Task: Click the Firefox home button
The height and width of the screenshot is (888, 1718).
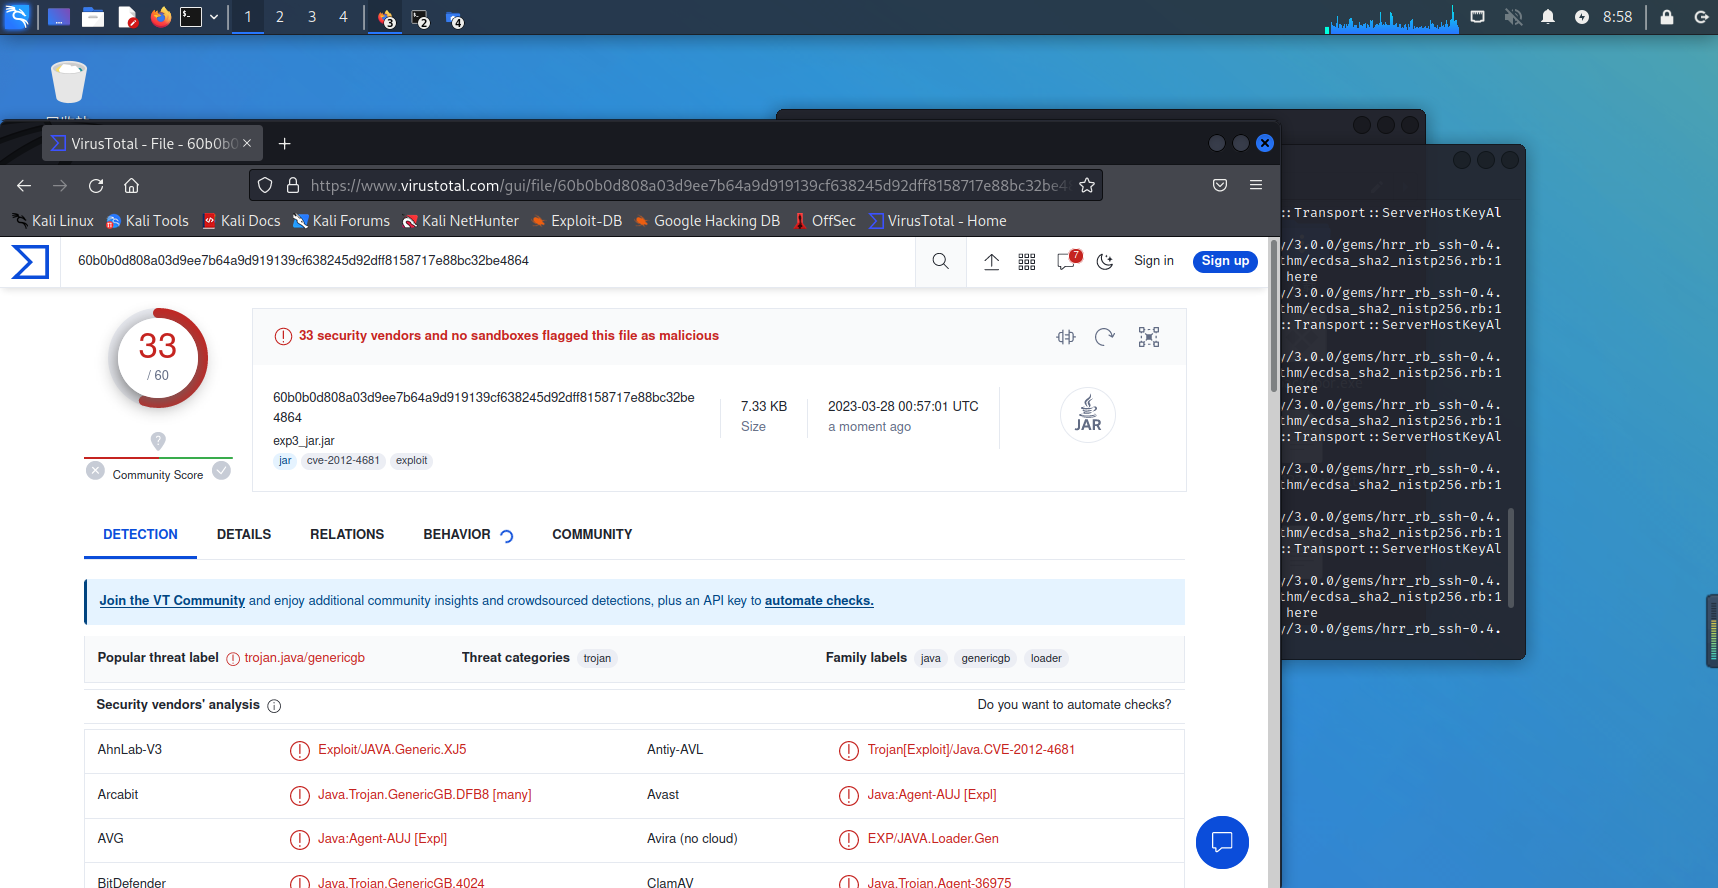Action: click(131, 186)
